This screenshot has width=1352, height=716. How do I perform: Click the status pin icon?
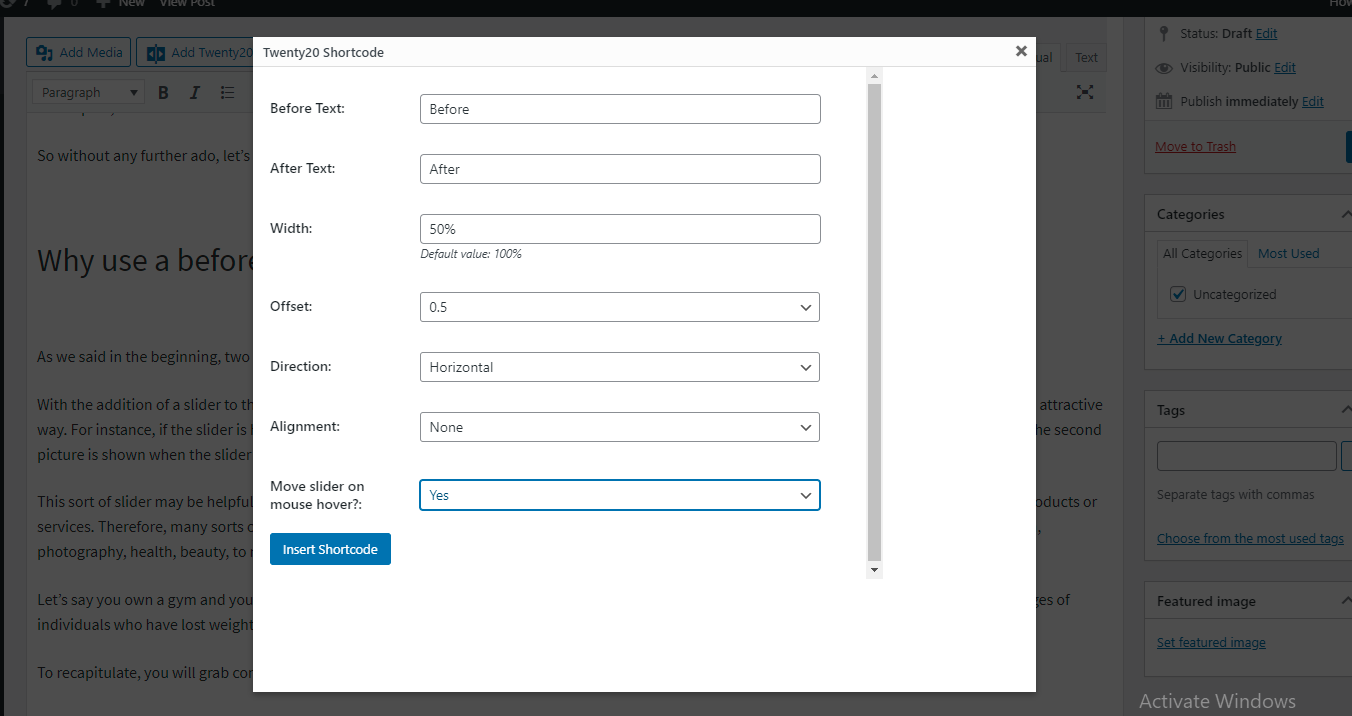coord(1163,33)
